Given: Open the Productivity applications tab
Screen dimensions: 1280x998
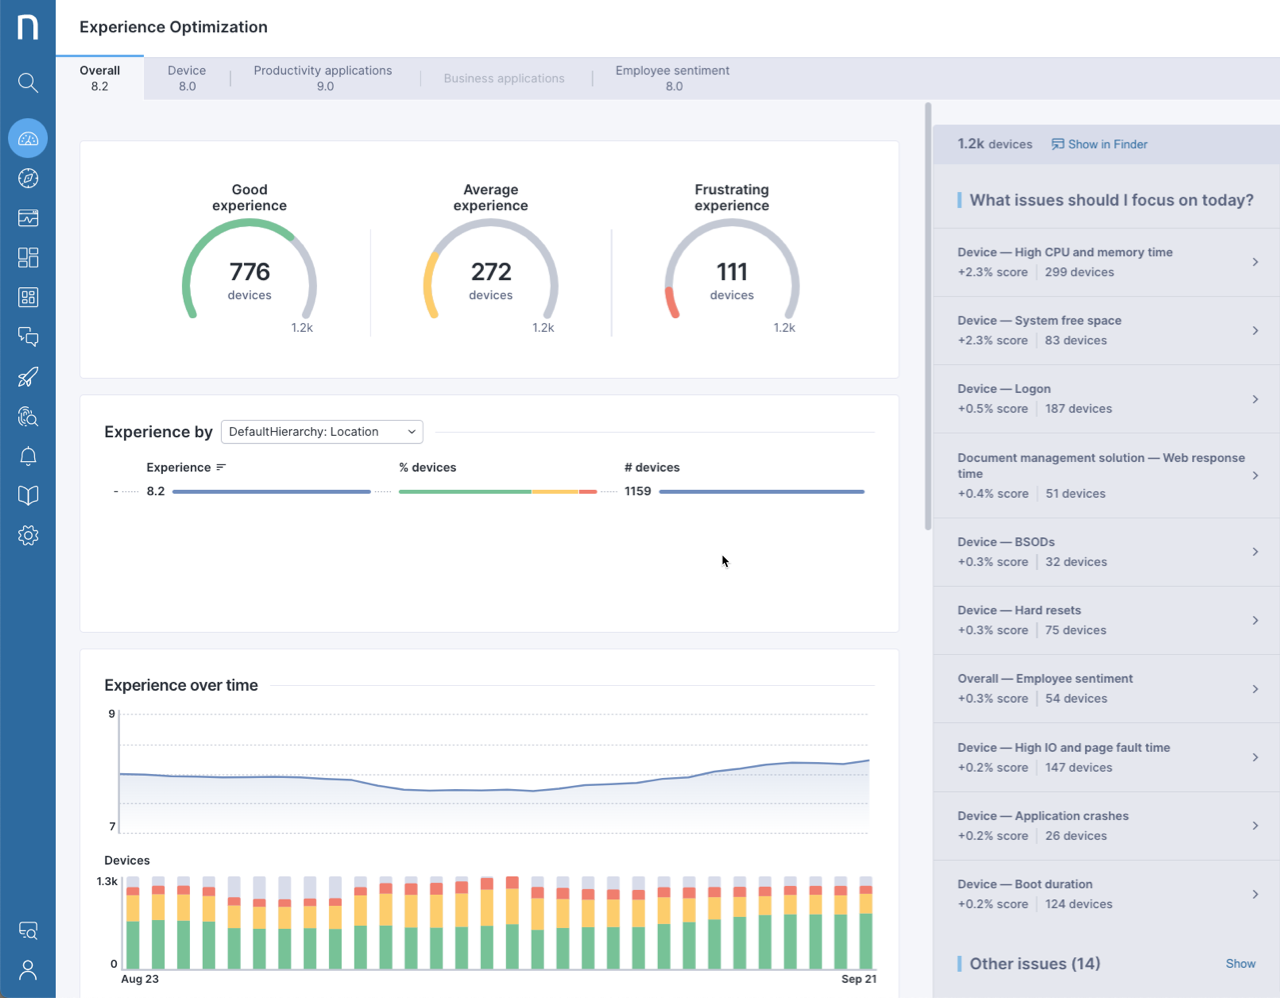Looking at the screenshot, I should pos(322,78).
